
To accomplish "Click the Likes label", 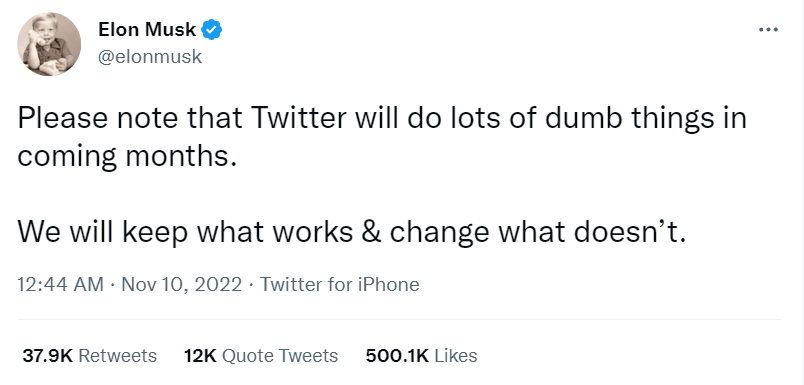I will pyautogui.click(x=456, y=355).
